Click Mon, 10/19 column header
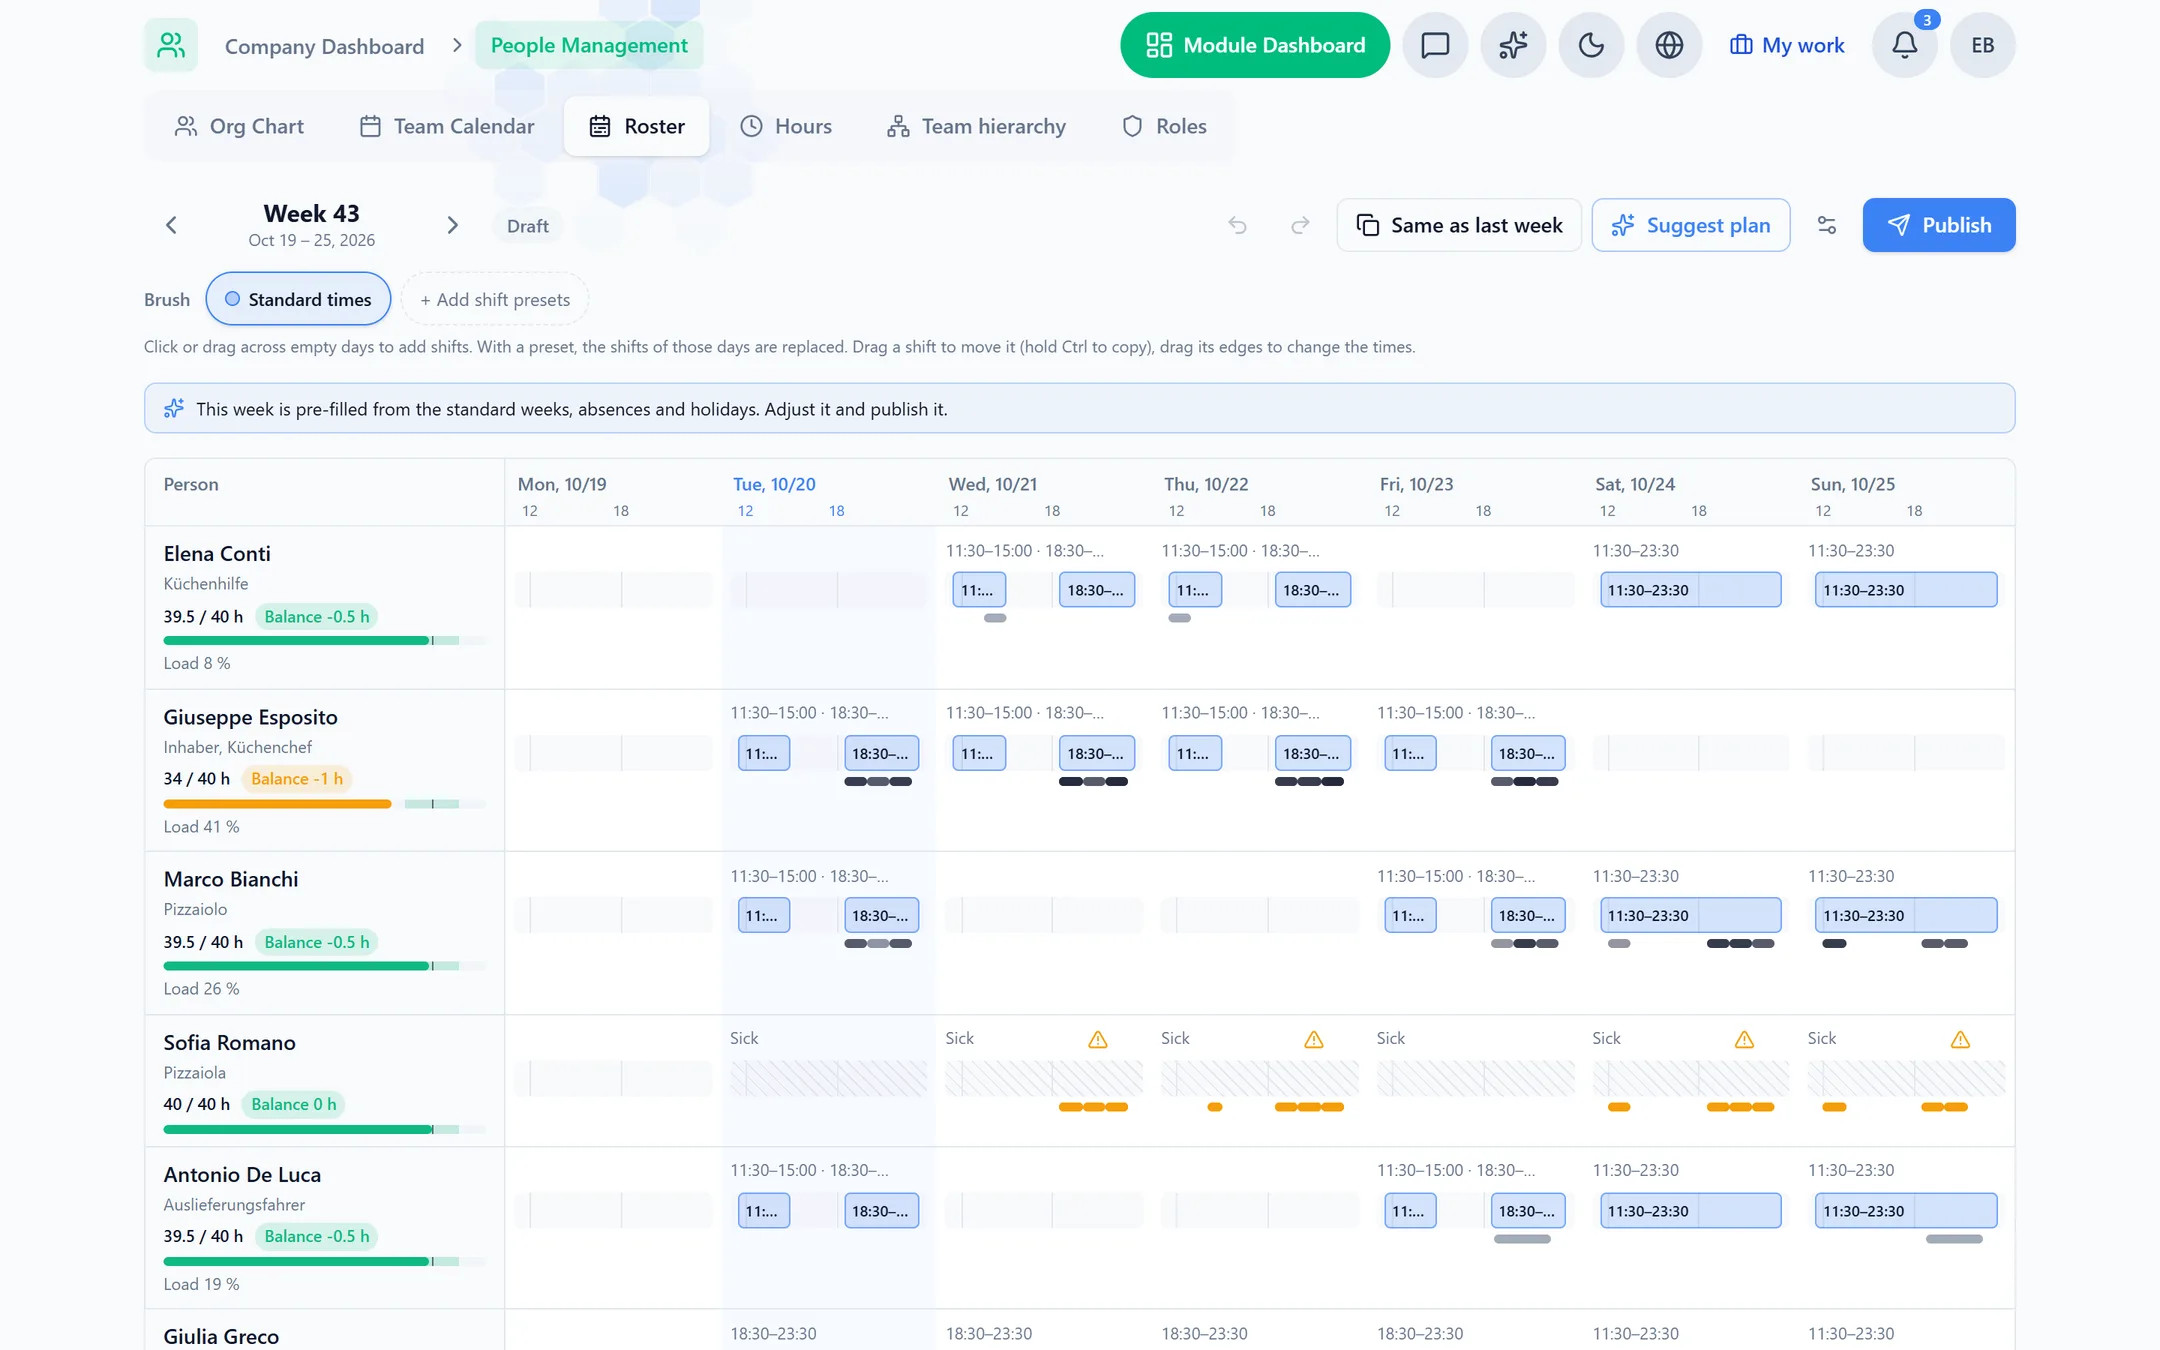The height and width of the screenshot is (1350, 2160). point(562,484)
